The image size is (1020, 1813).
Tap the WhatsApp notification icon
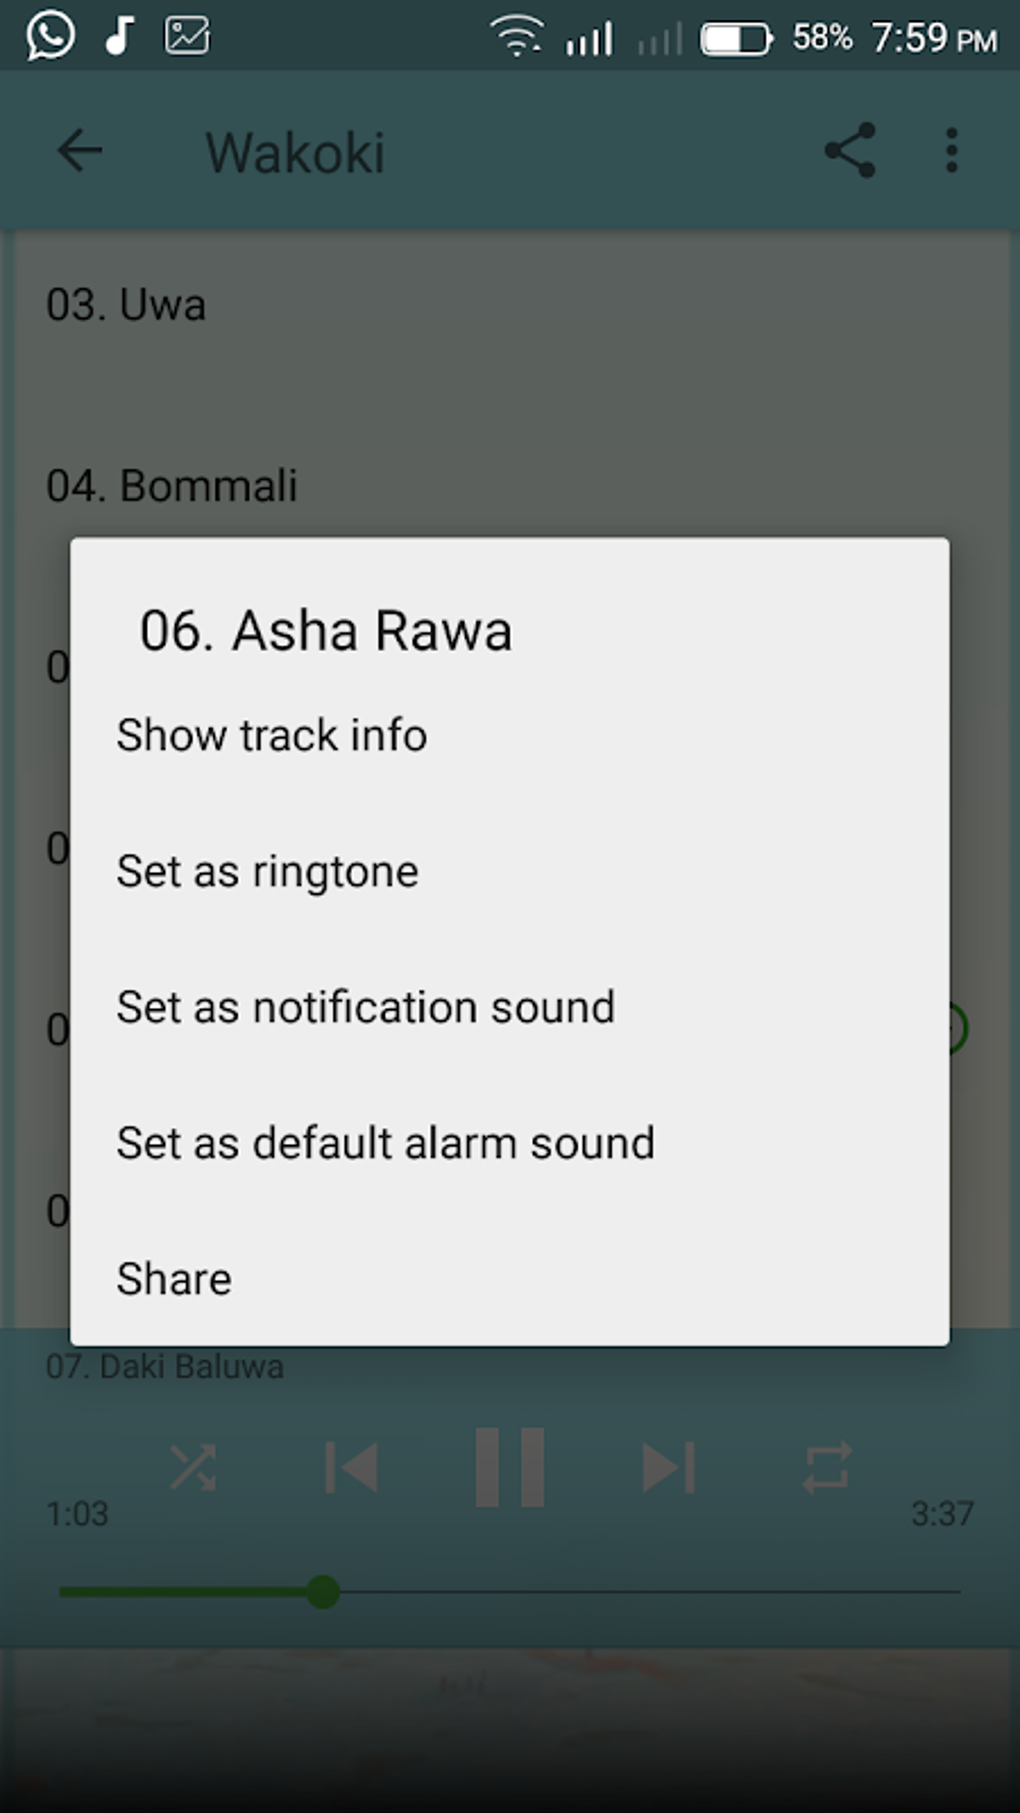pyautogui.click(x=50, y=36)
